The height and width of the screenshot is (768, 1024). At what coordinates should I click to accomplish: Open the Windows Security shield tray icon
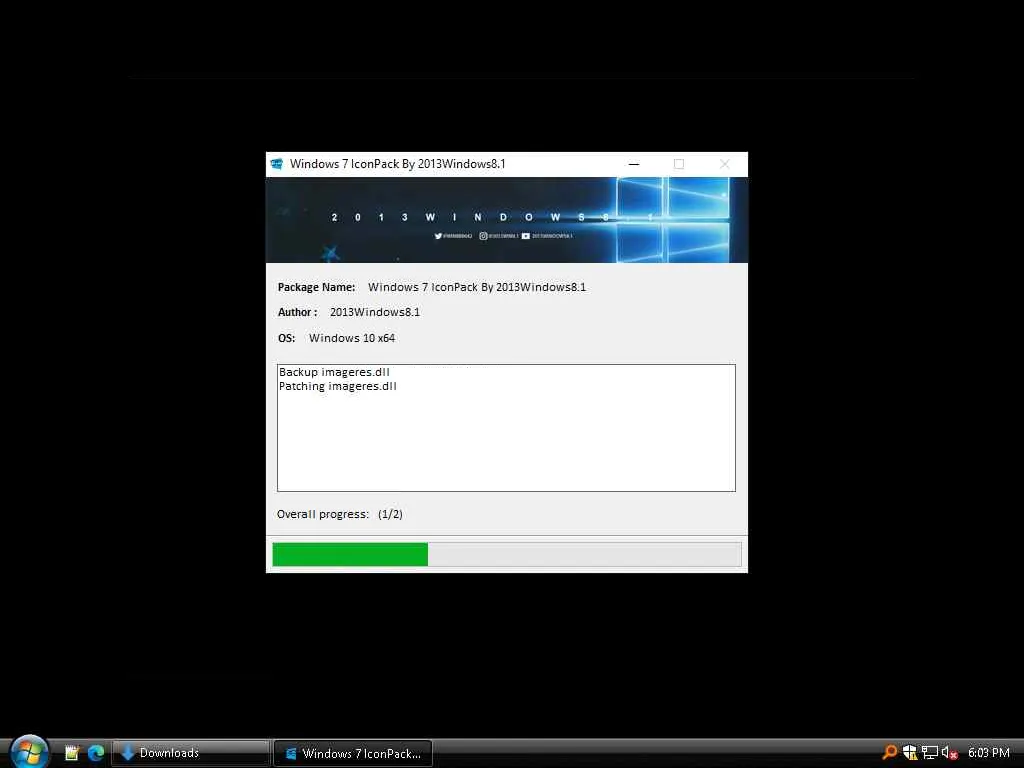point(910,752)
